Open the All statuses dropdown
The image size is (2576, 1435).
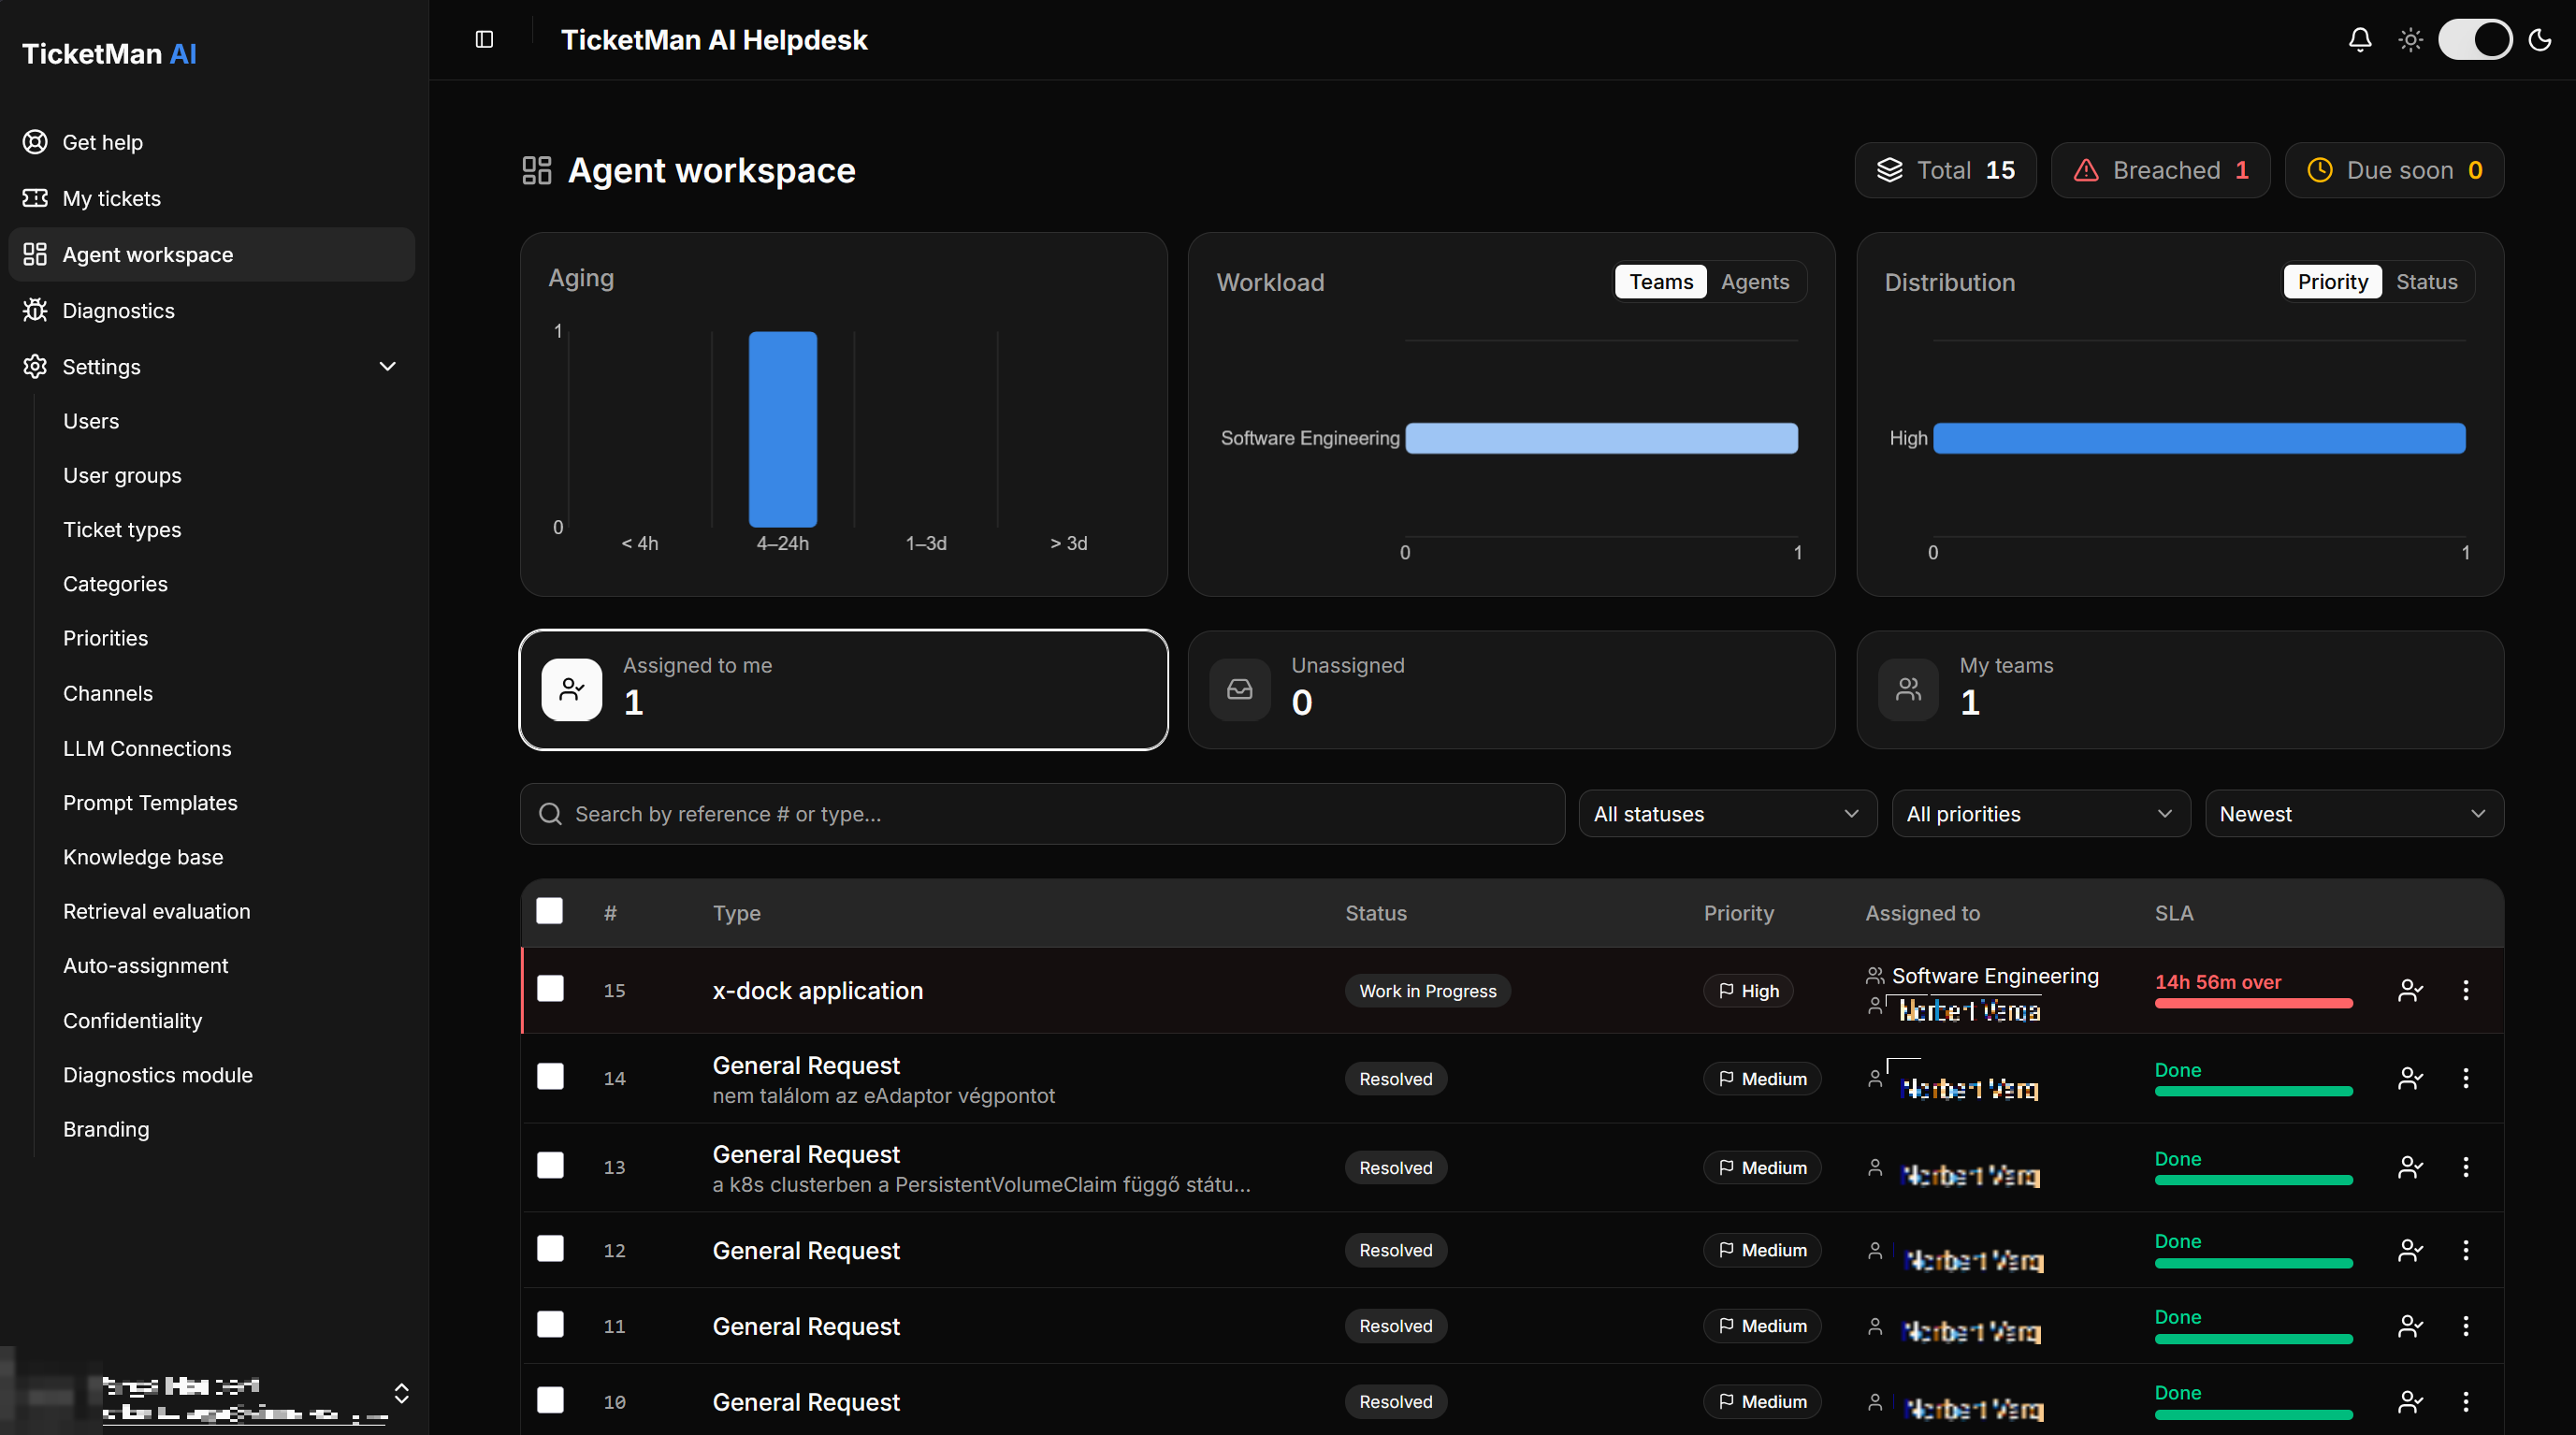[x=1727, y=813]
